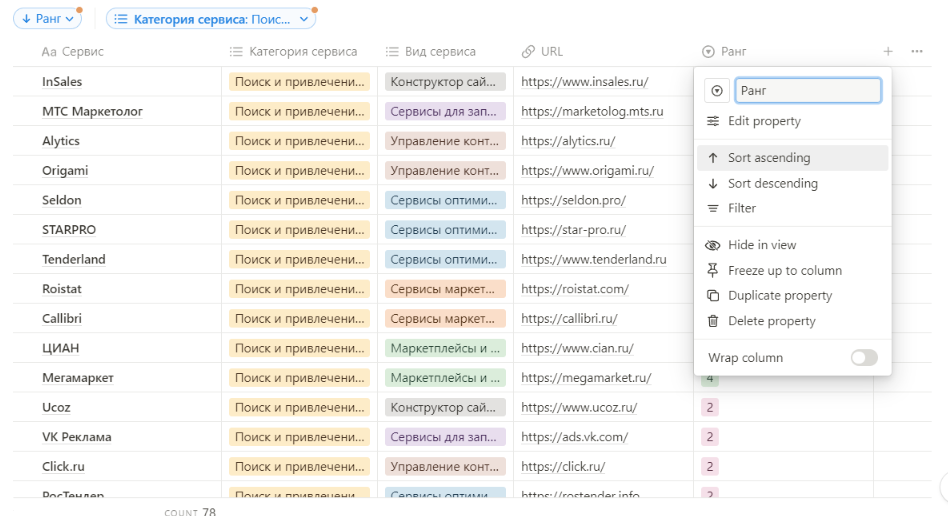Viewport: 948px width, 516px height.
Task: Open the https://www.origami.ru/ link
Action: [588, 171]
